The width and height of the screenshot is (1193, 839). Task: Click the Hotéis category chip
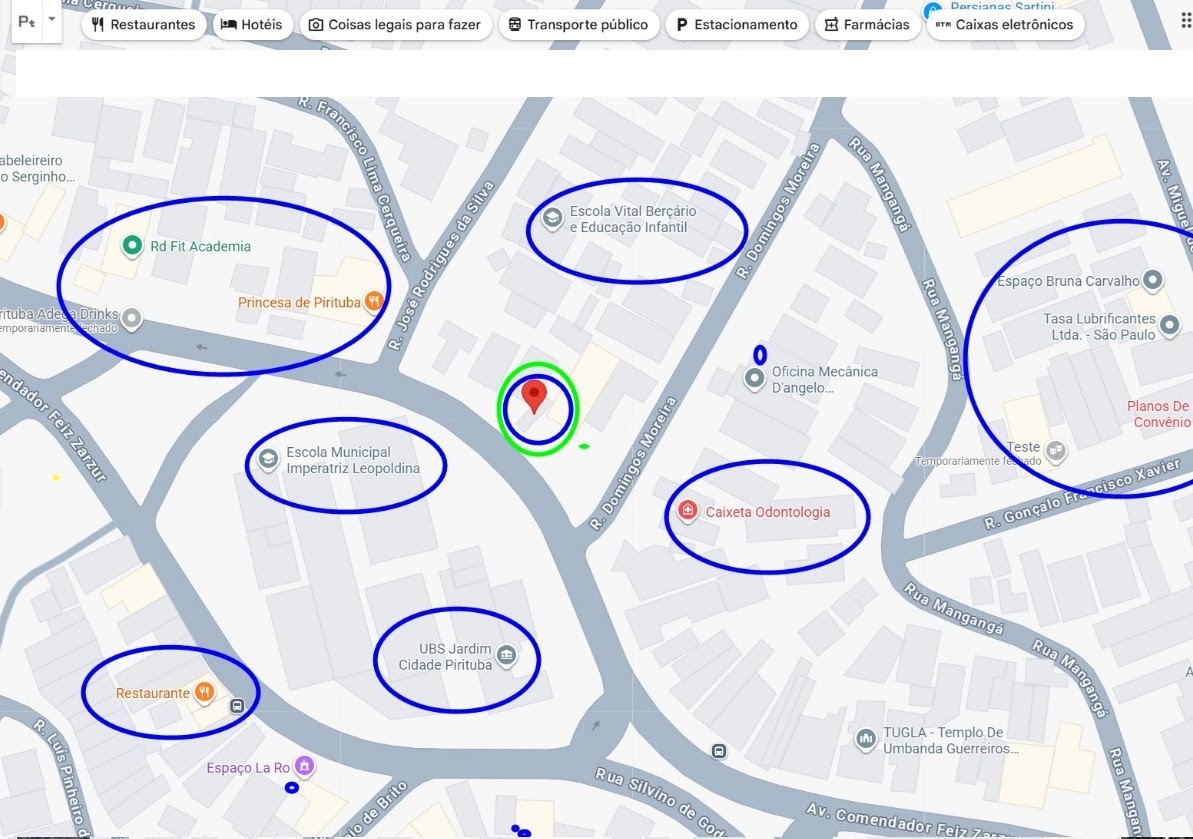pyautogui.click(x=252, y=24)
